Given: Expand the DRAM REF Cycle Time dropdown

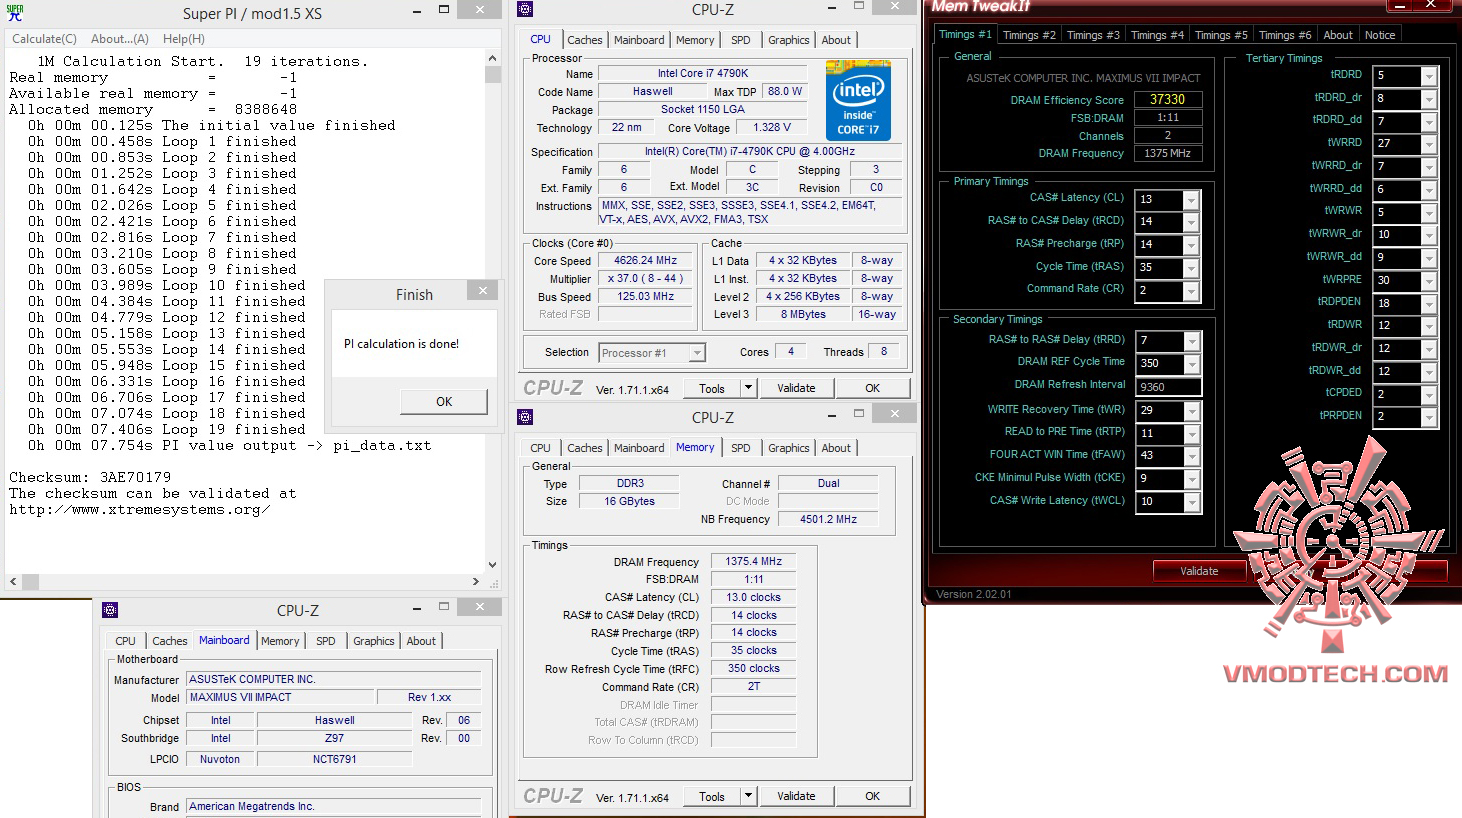Looking at the screenshot, I should point(1191,365).
